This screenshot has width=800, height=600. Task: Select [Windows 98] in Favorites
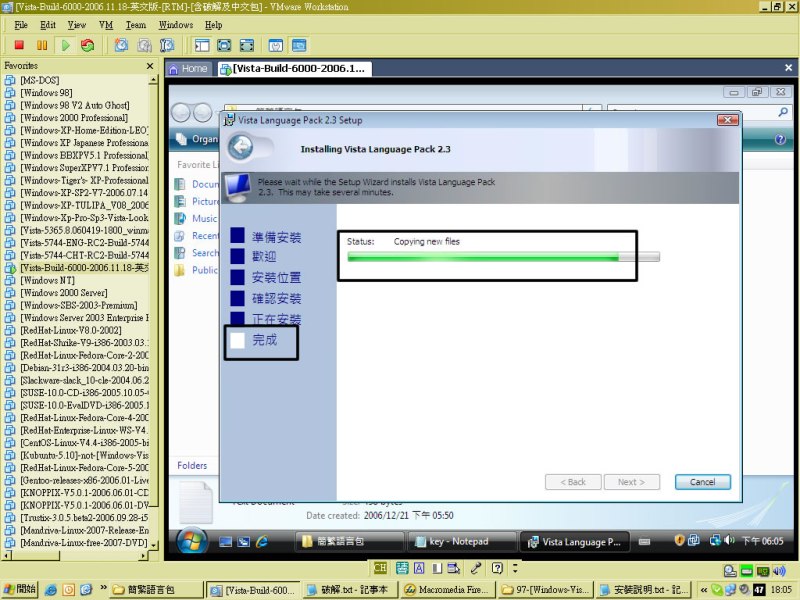(46, 93)
